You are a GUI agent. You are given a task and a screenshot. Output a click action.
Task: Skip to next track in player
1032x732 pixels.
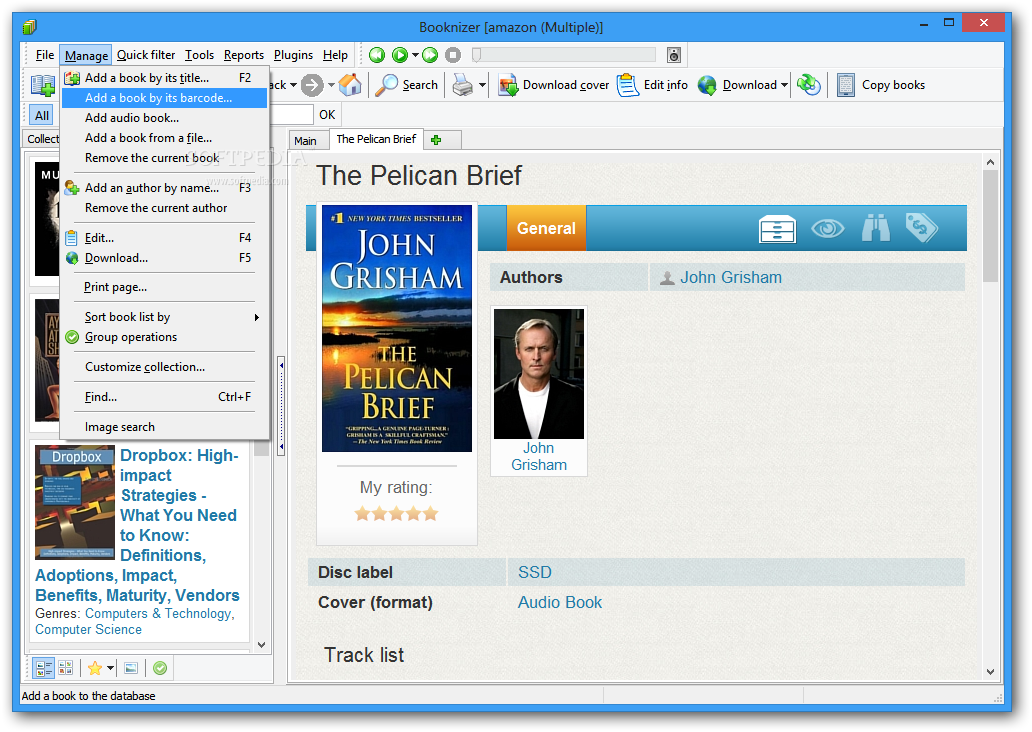coord(430,55)
